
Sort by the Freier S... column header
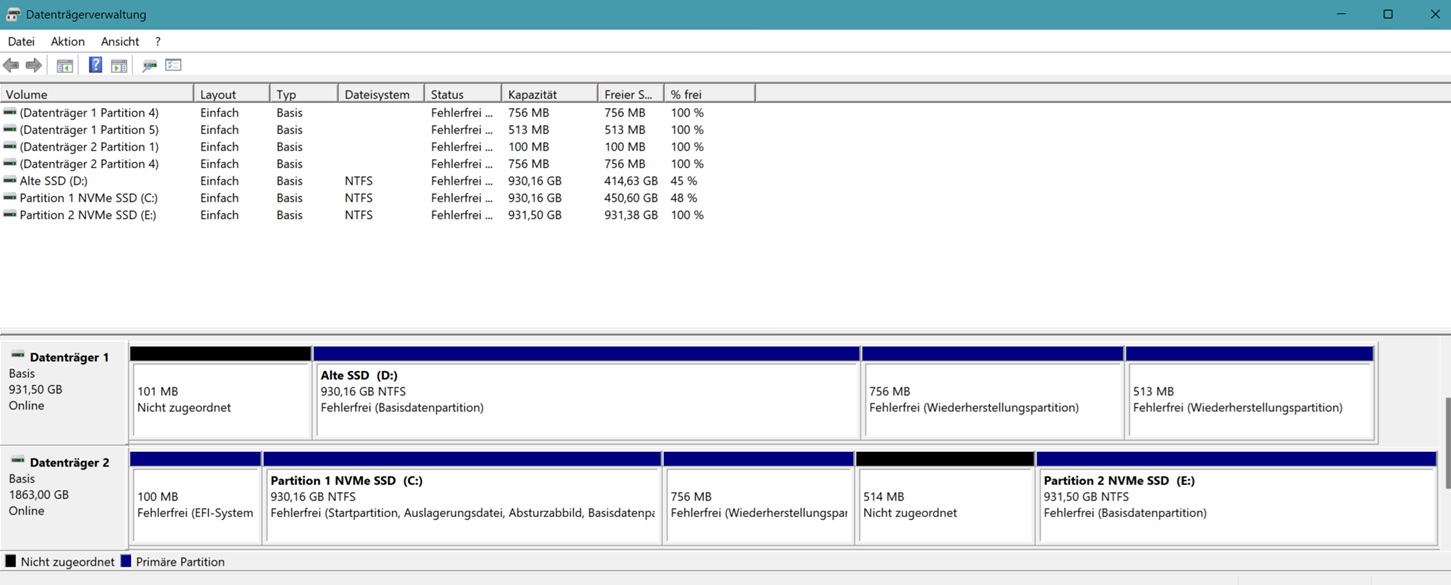click(x=631, y=94)
